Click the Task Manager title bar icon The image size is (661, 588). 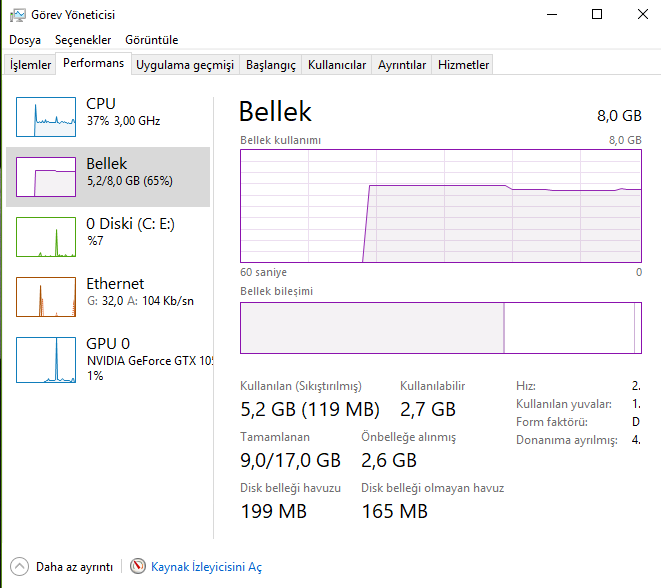click(x=18, y=15)
